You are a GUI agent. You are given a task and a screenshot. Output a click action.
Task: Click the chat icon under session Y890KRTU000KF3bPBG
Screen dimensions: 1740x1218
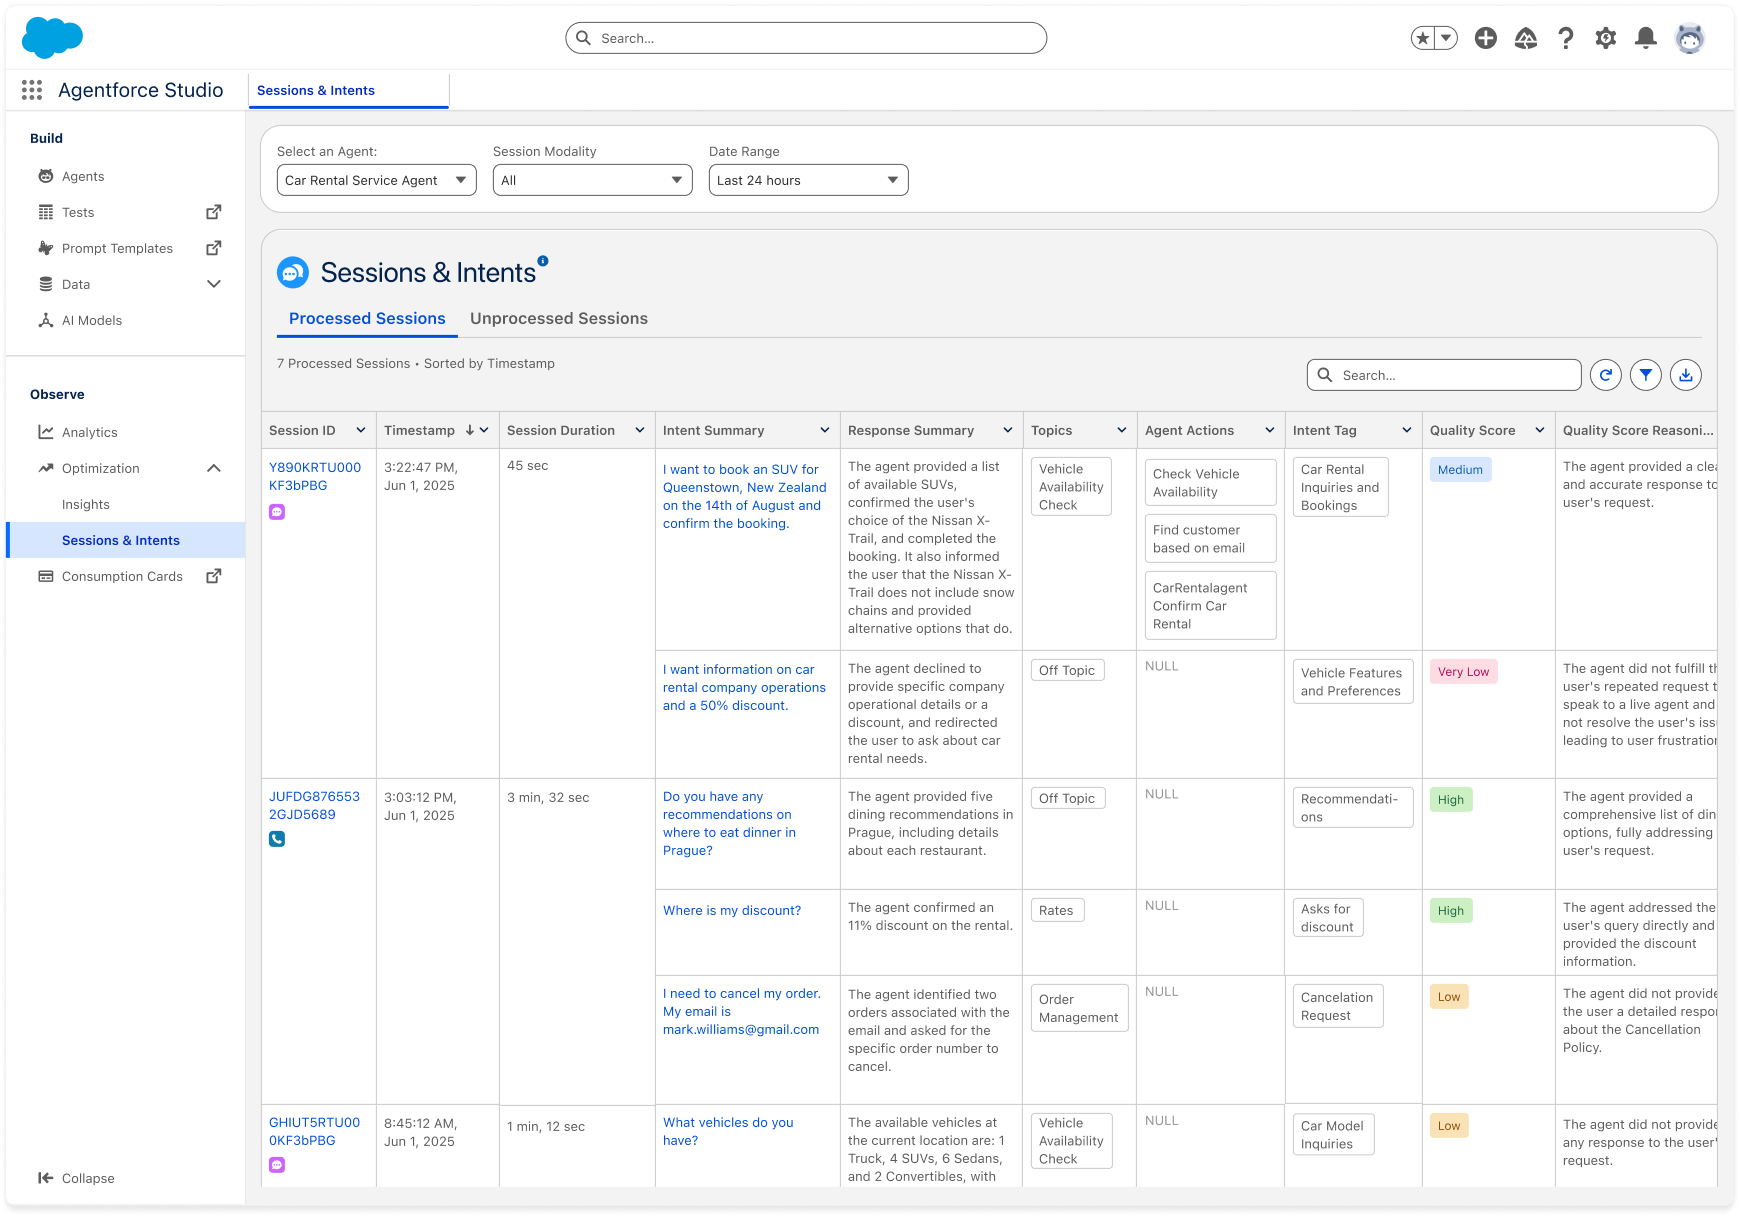click(x=277, y=512)
